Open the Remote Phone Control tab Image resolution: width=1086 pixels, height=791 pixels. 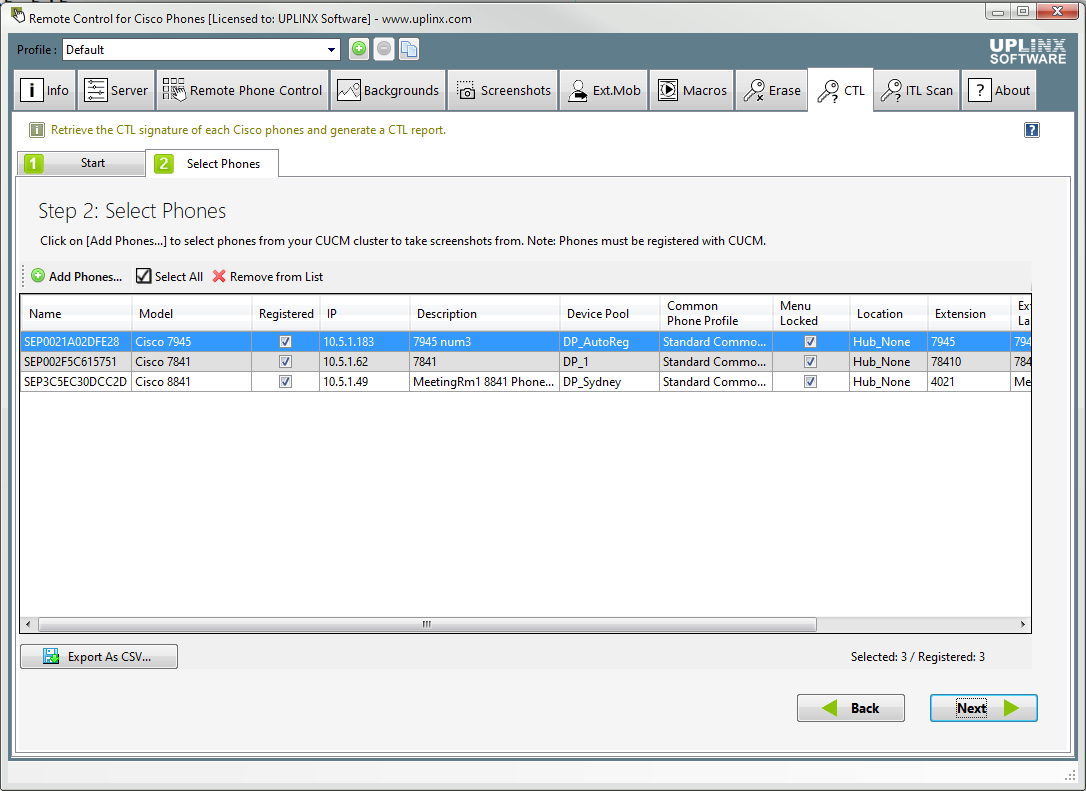pyautogui.click(x=242, y=90)
